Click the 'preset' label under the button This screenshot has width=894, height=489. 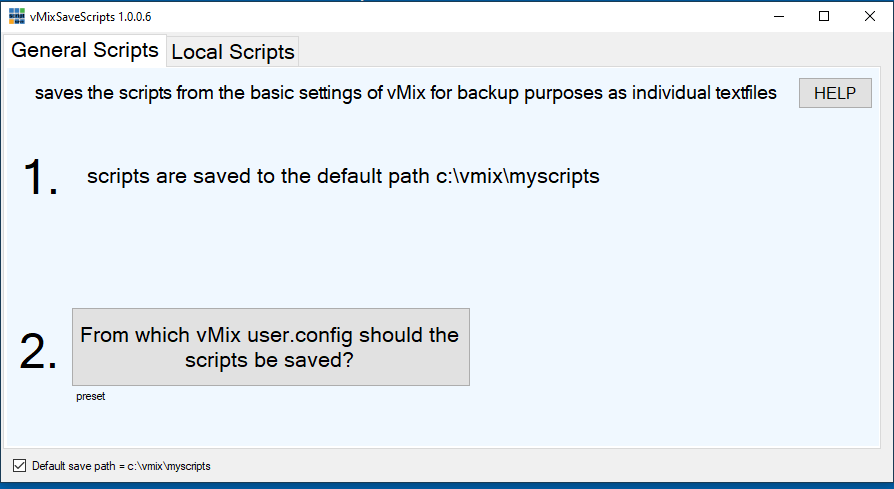click(x=90, y=397)
